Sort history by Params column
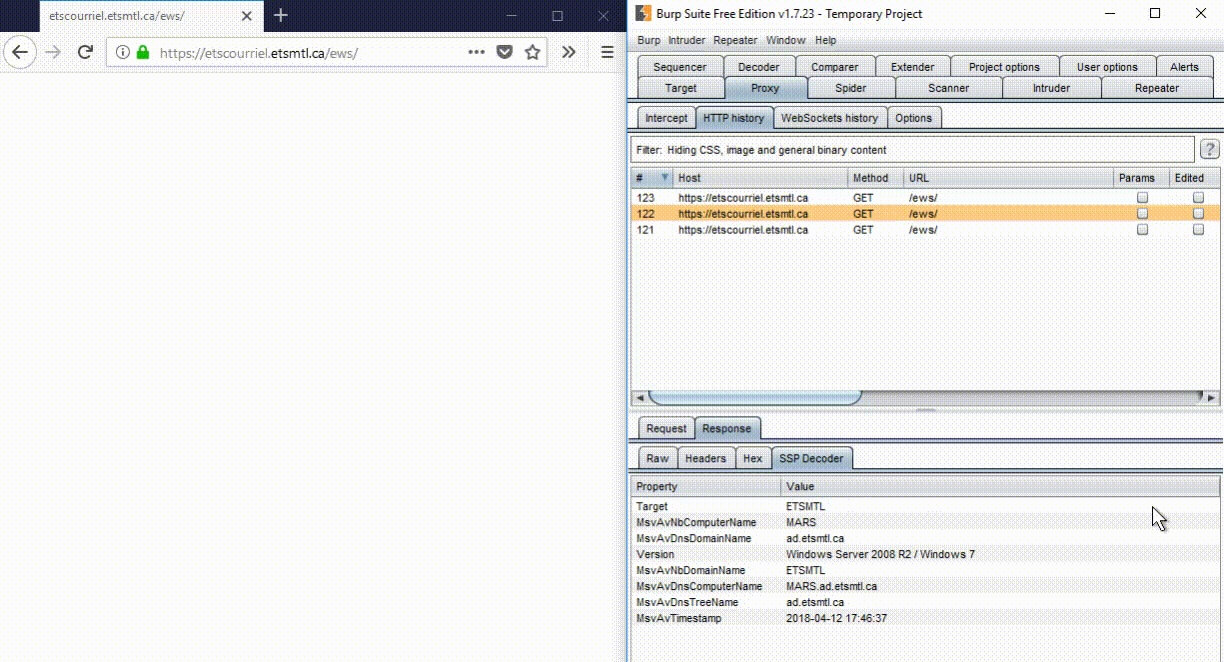The width and height of the screenshot is (1224, 662). 1141,178
